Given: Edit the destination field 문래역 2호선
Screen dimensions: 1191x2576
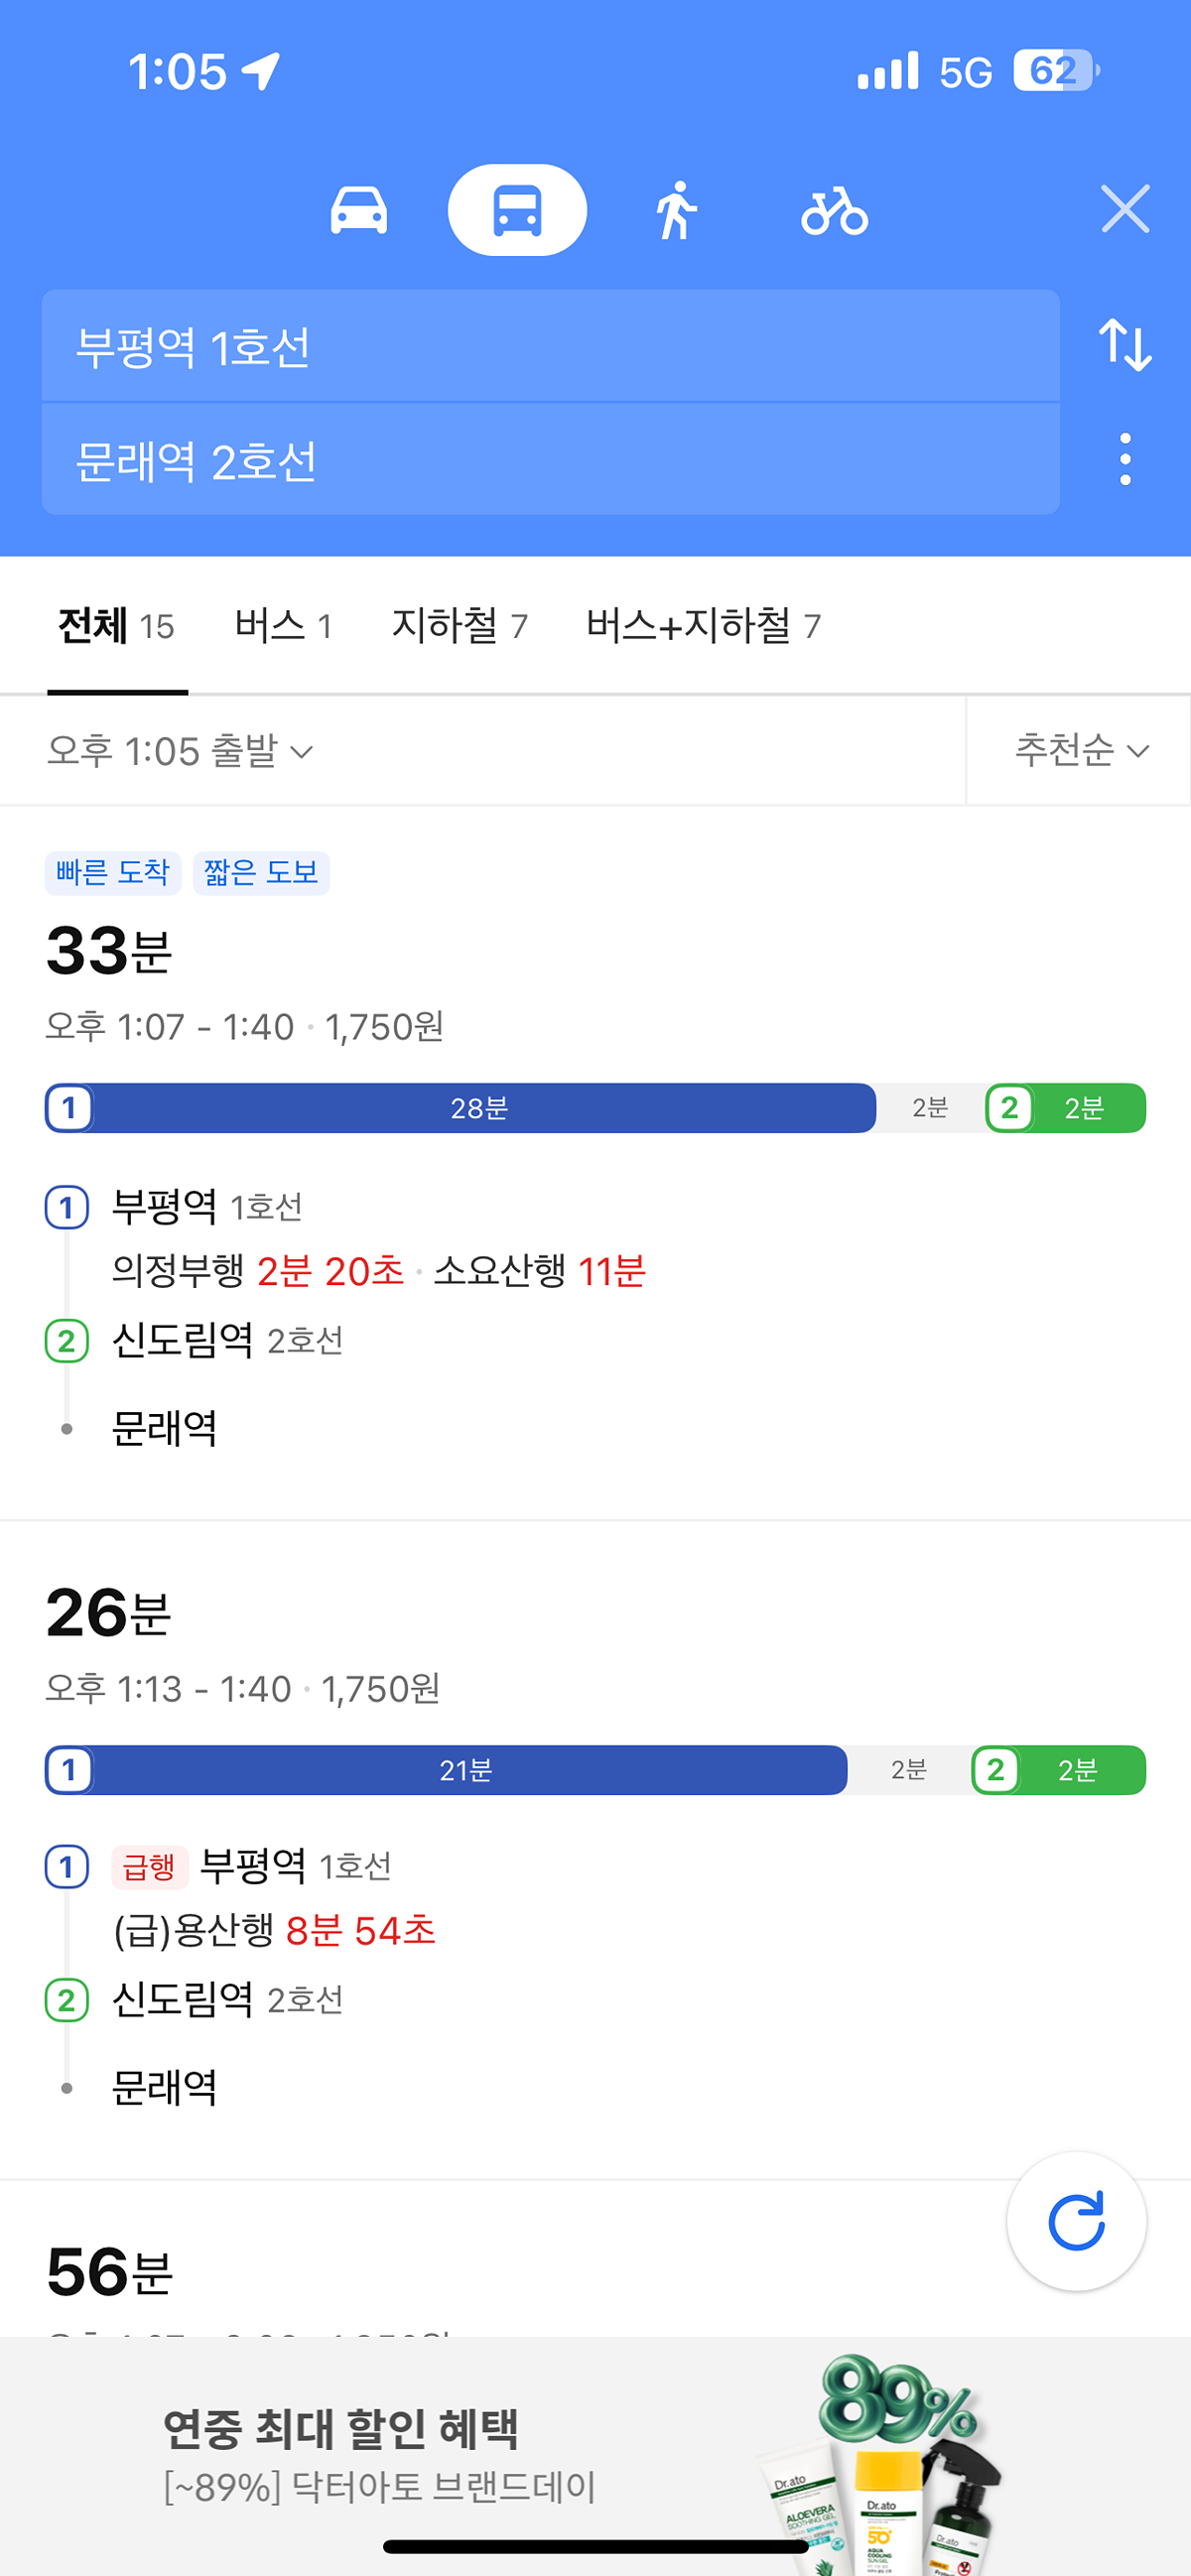Looking at the screenshot, I should [550, 461].
